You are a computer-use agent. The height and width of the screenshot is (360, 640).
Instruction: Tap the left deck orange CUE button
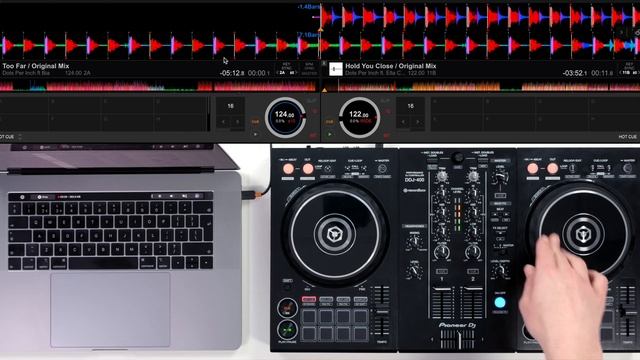(x=287, y=308)
